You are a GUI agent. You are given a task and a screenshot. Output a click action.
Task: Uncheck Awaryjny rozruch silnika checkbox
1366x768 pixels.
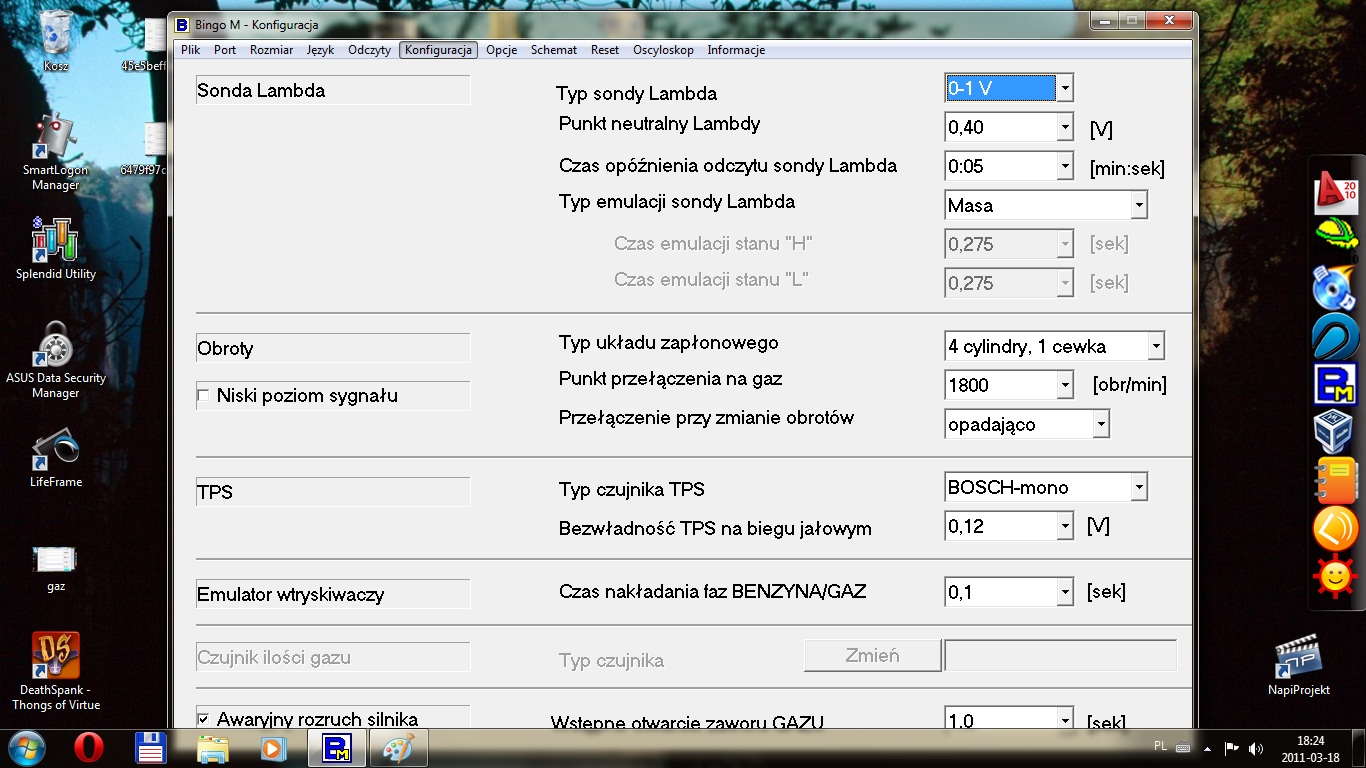pos(204,719)
